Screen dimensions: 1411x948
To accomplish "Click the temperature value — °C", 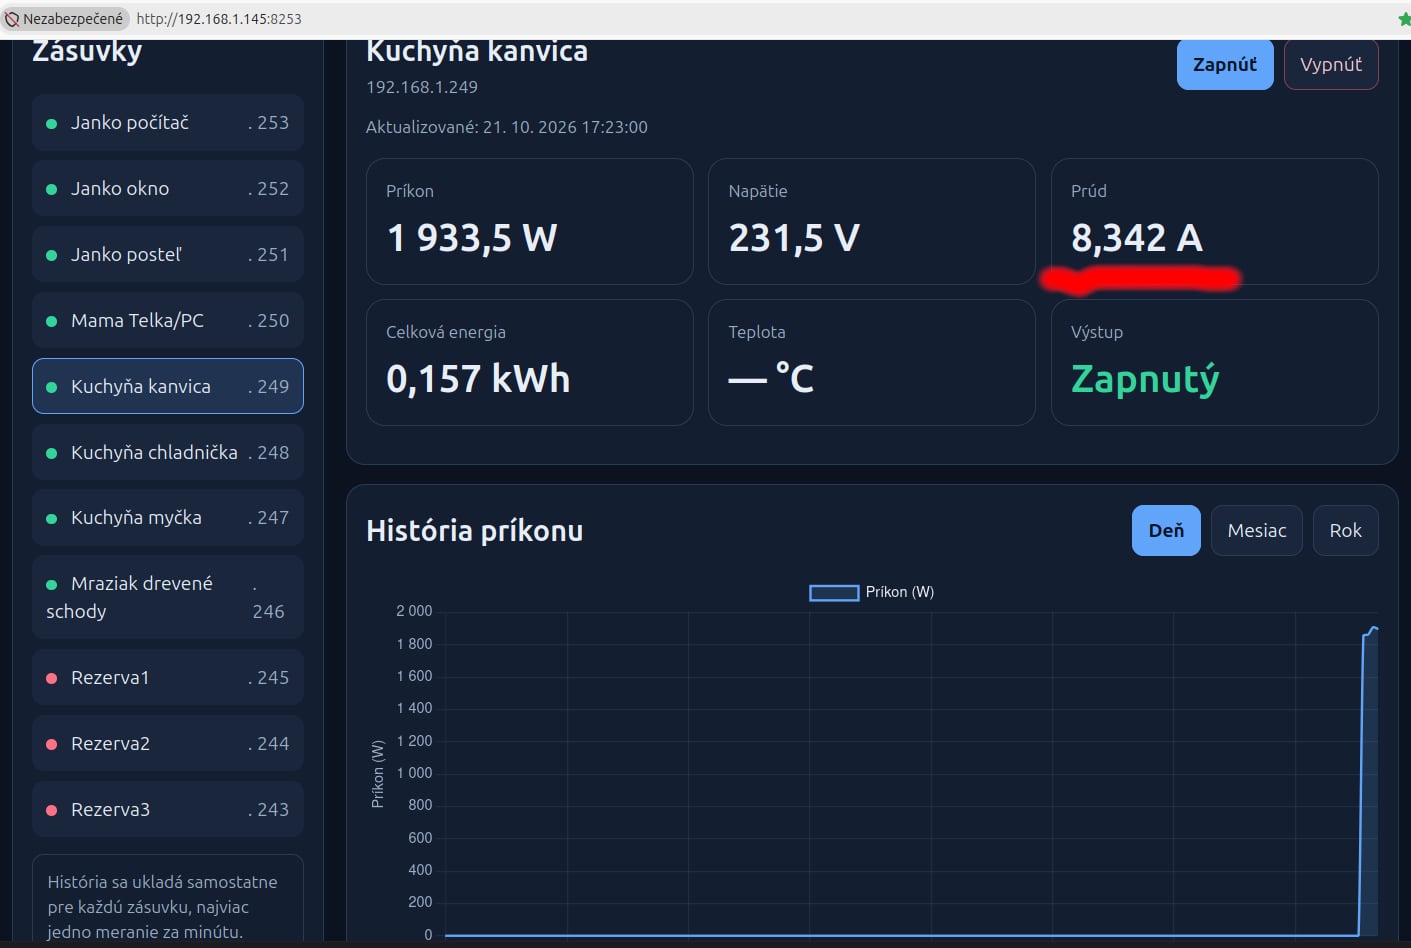I will pos(771,379).
